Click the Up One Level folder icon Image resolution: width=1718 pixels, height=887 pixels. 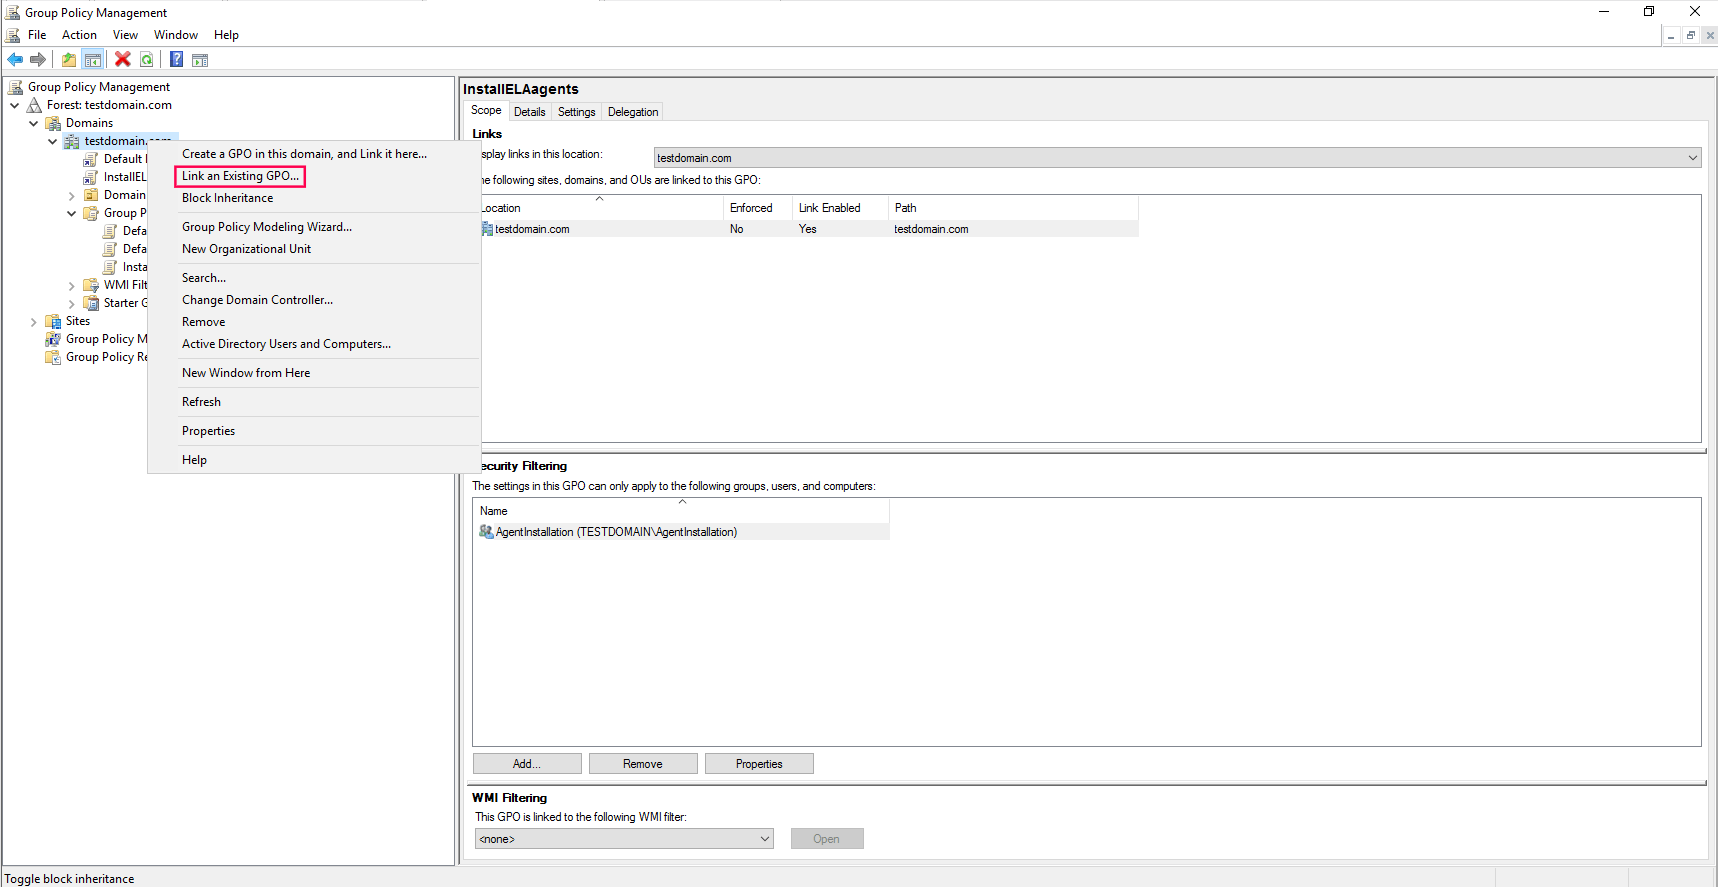tap(68, 60)
